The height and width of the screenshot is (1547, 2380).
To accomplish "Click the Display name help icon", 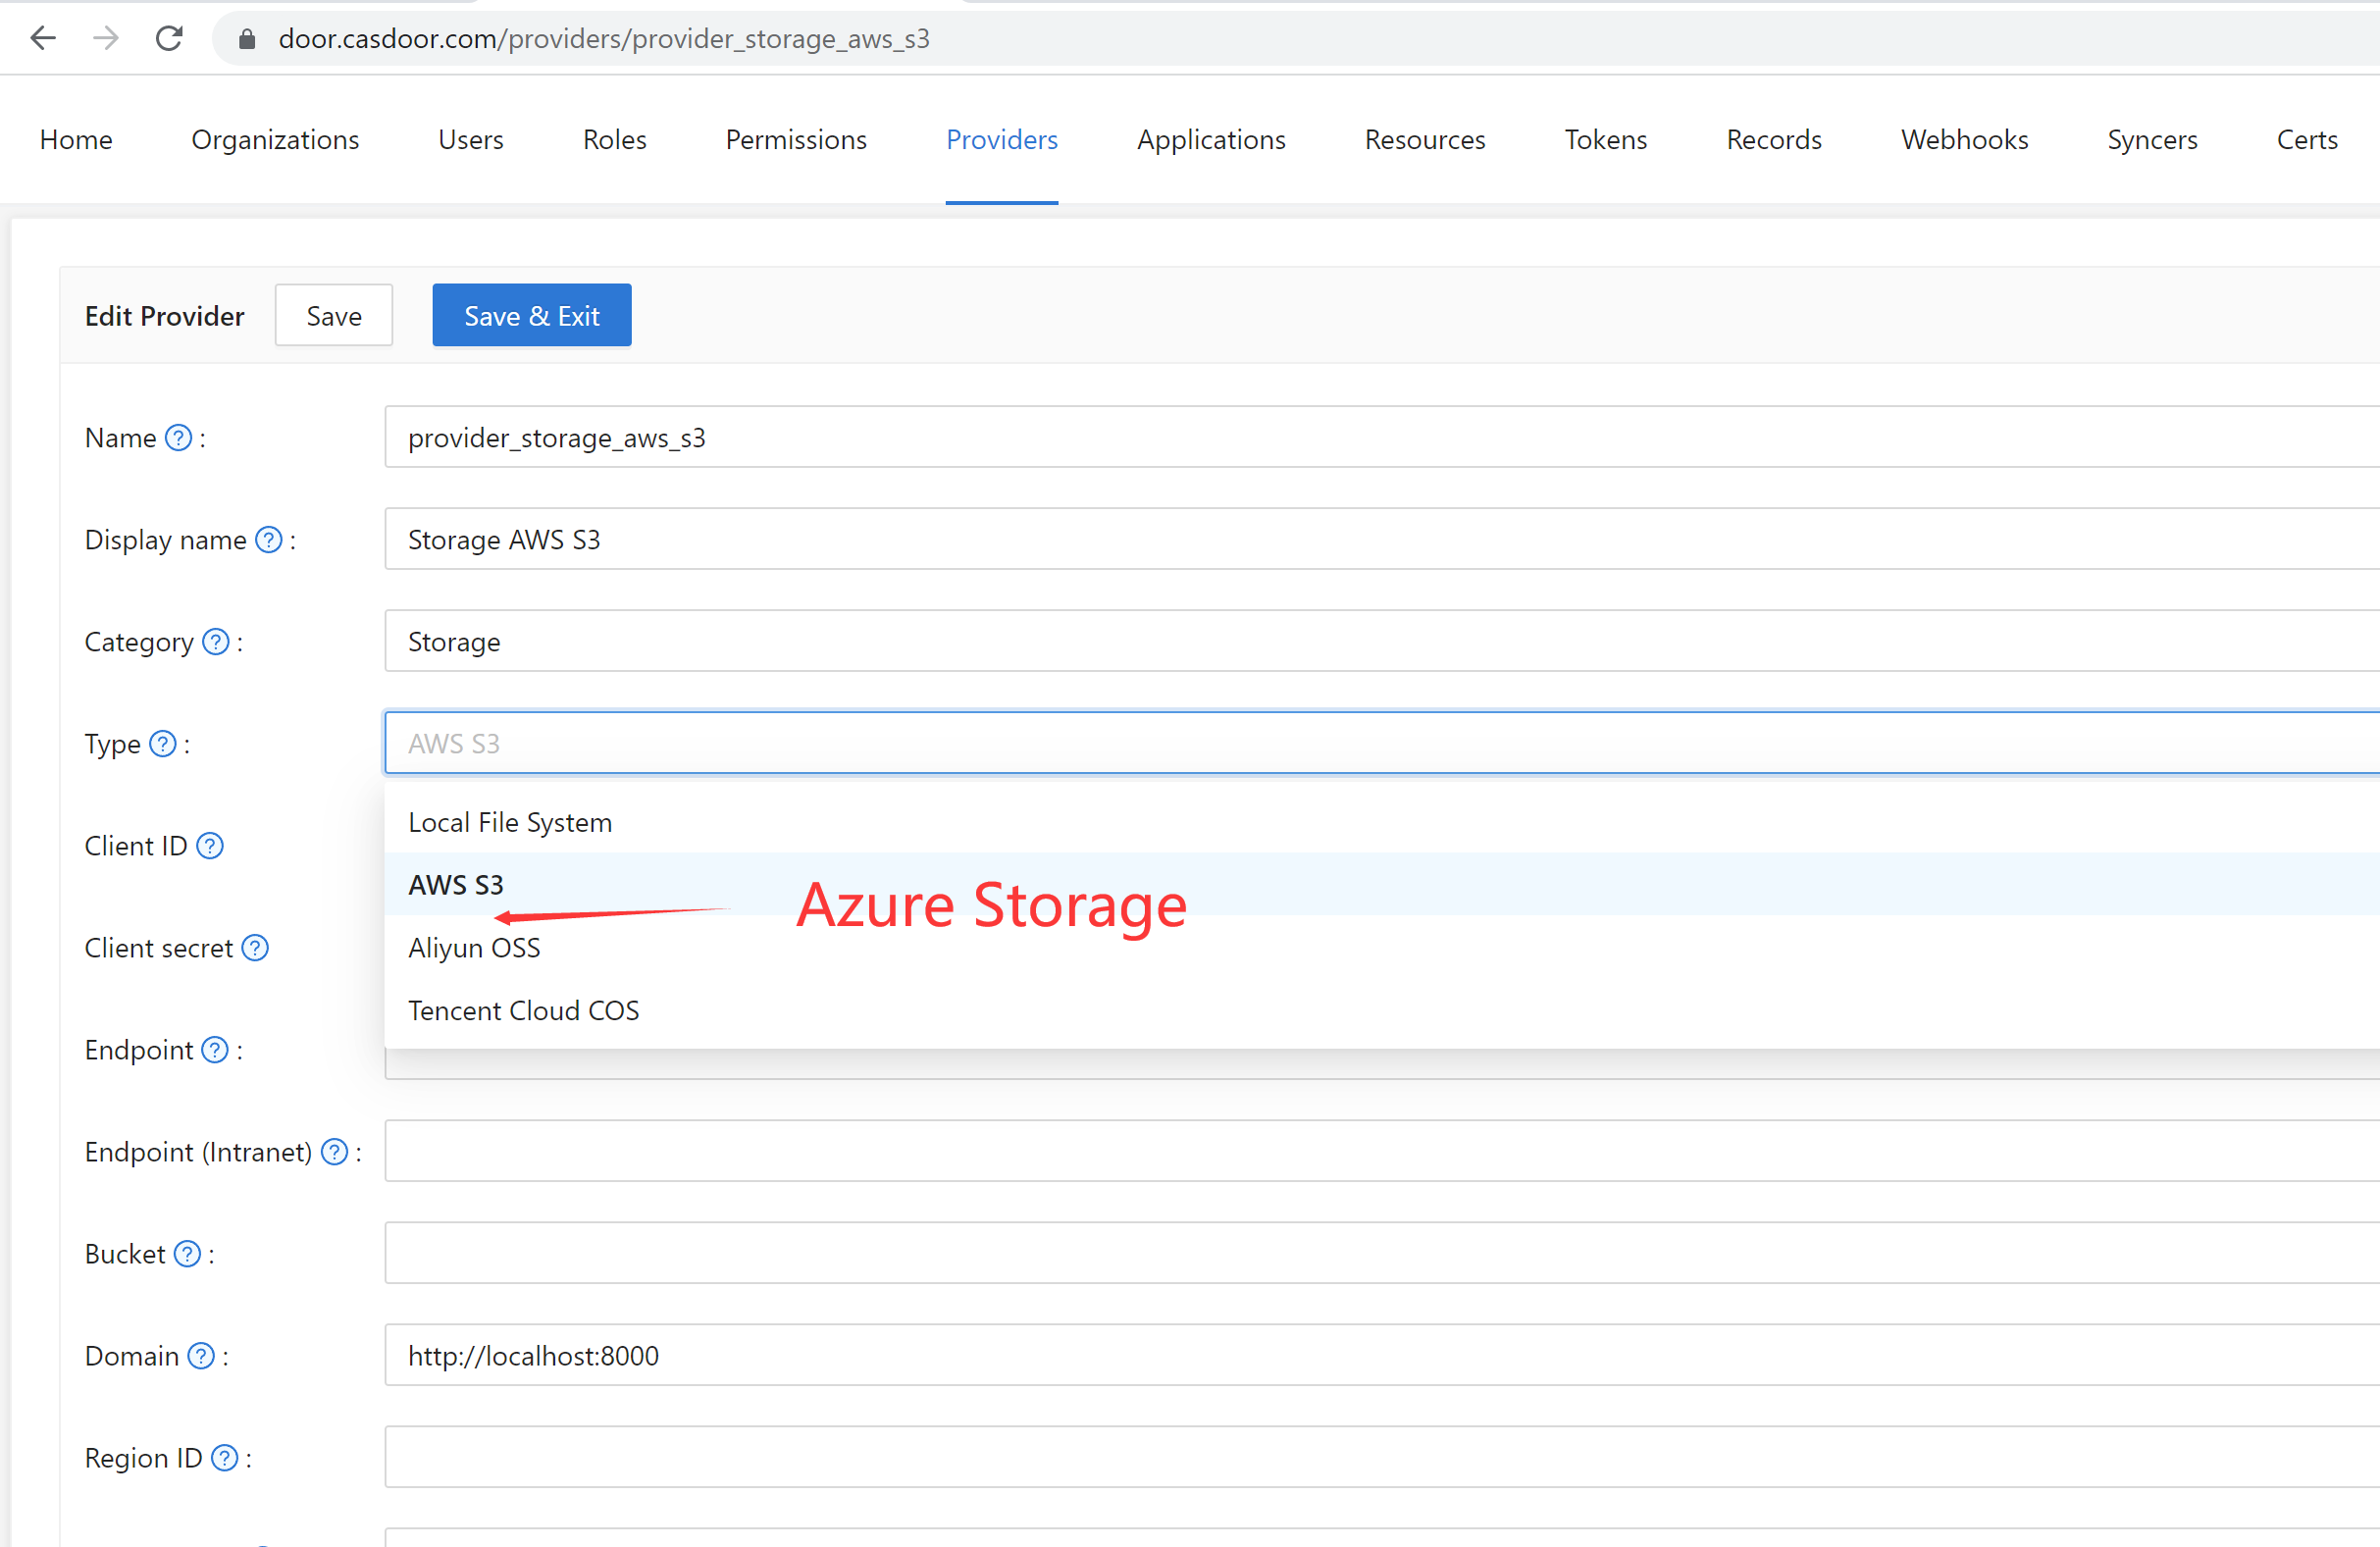I will tap(268, 538).
